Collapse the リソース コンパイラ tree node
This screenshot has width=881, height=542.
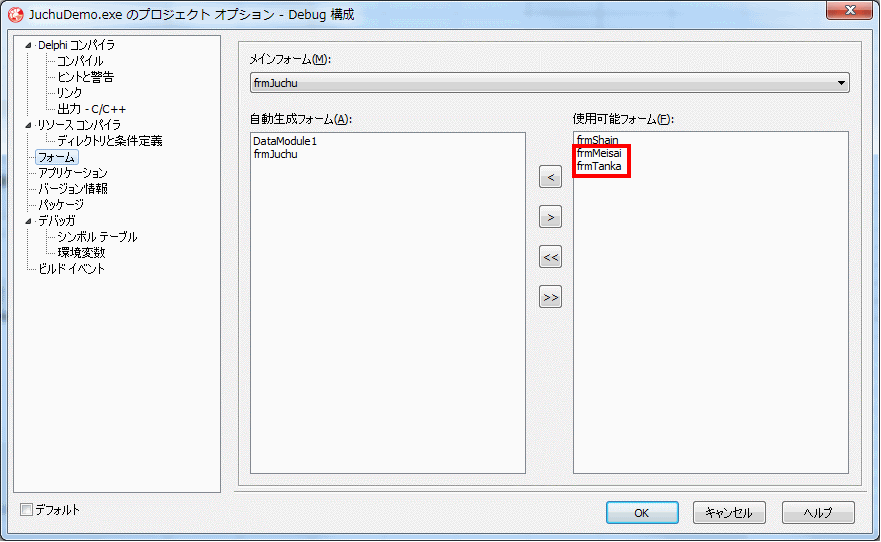(x=28, y=125)
